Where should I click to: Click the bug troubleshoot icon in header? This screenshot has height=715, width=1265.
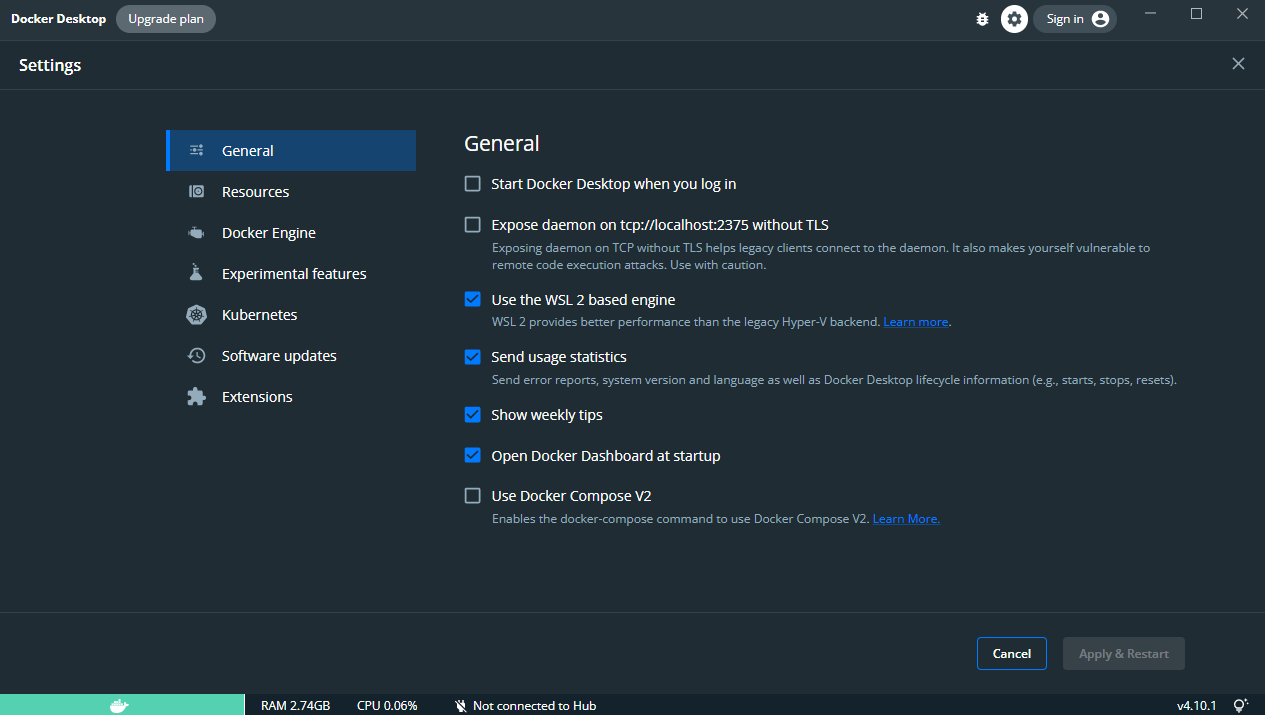[x=982, y=19]
